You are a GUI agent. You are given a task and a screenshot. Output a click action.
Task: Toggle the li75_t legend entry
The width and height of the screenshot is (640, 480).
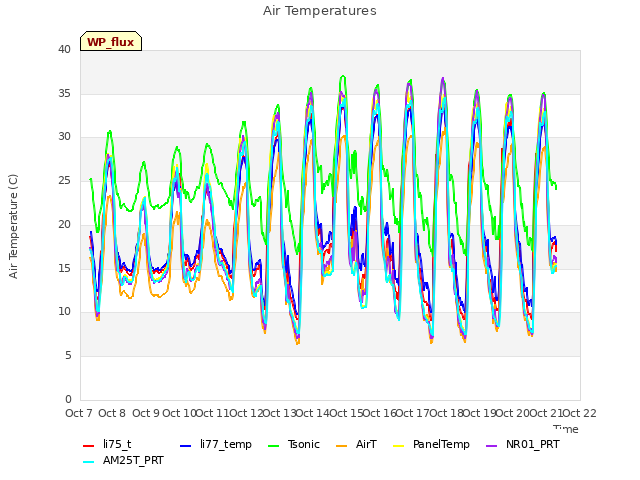(x=107, y=444)
